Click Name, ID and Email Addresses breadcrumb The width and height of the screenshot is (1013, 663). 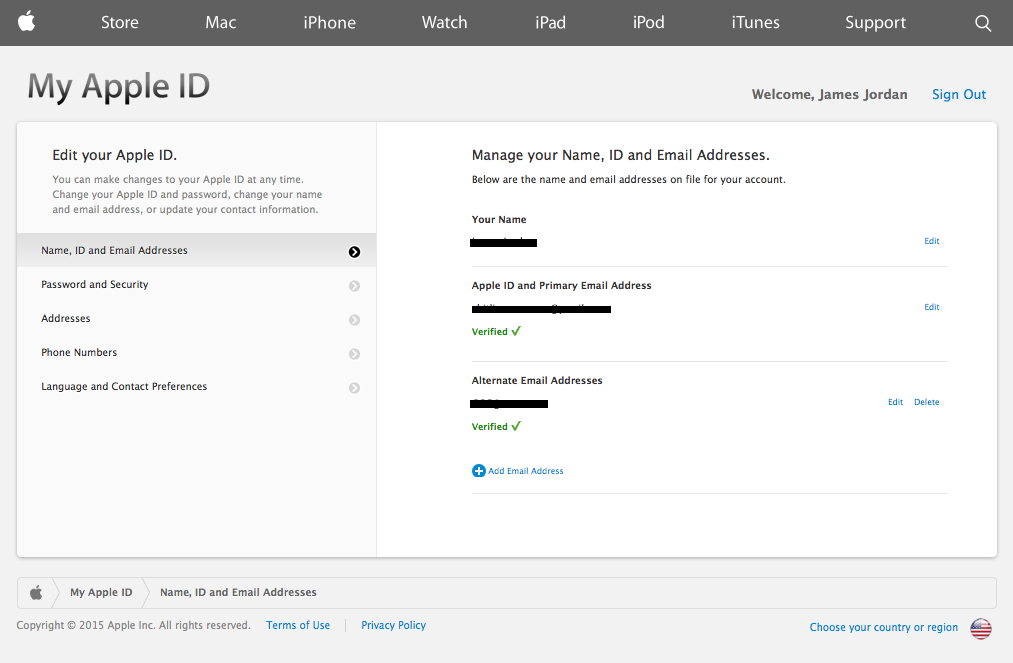[x=238, y=592]
